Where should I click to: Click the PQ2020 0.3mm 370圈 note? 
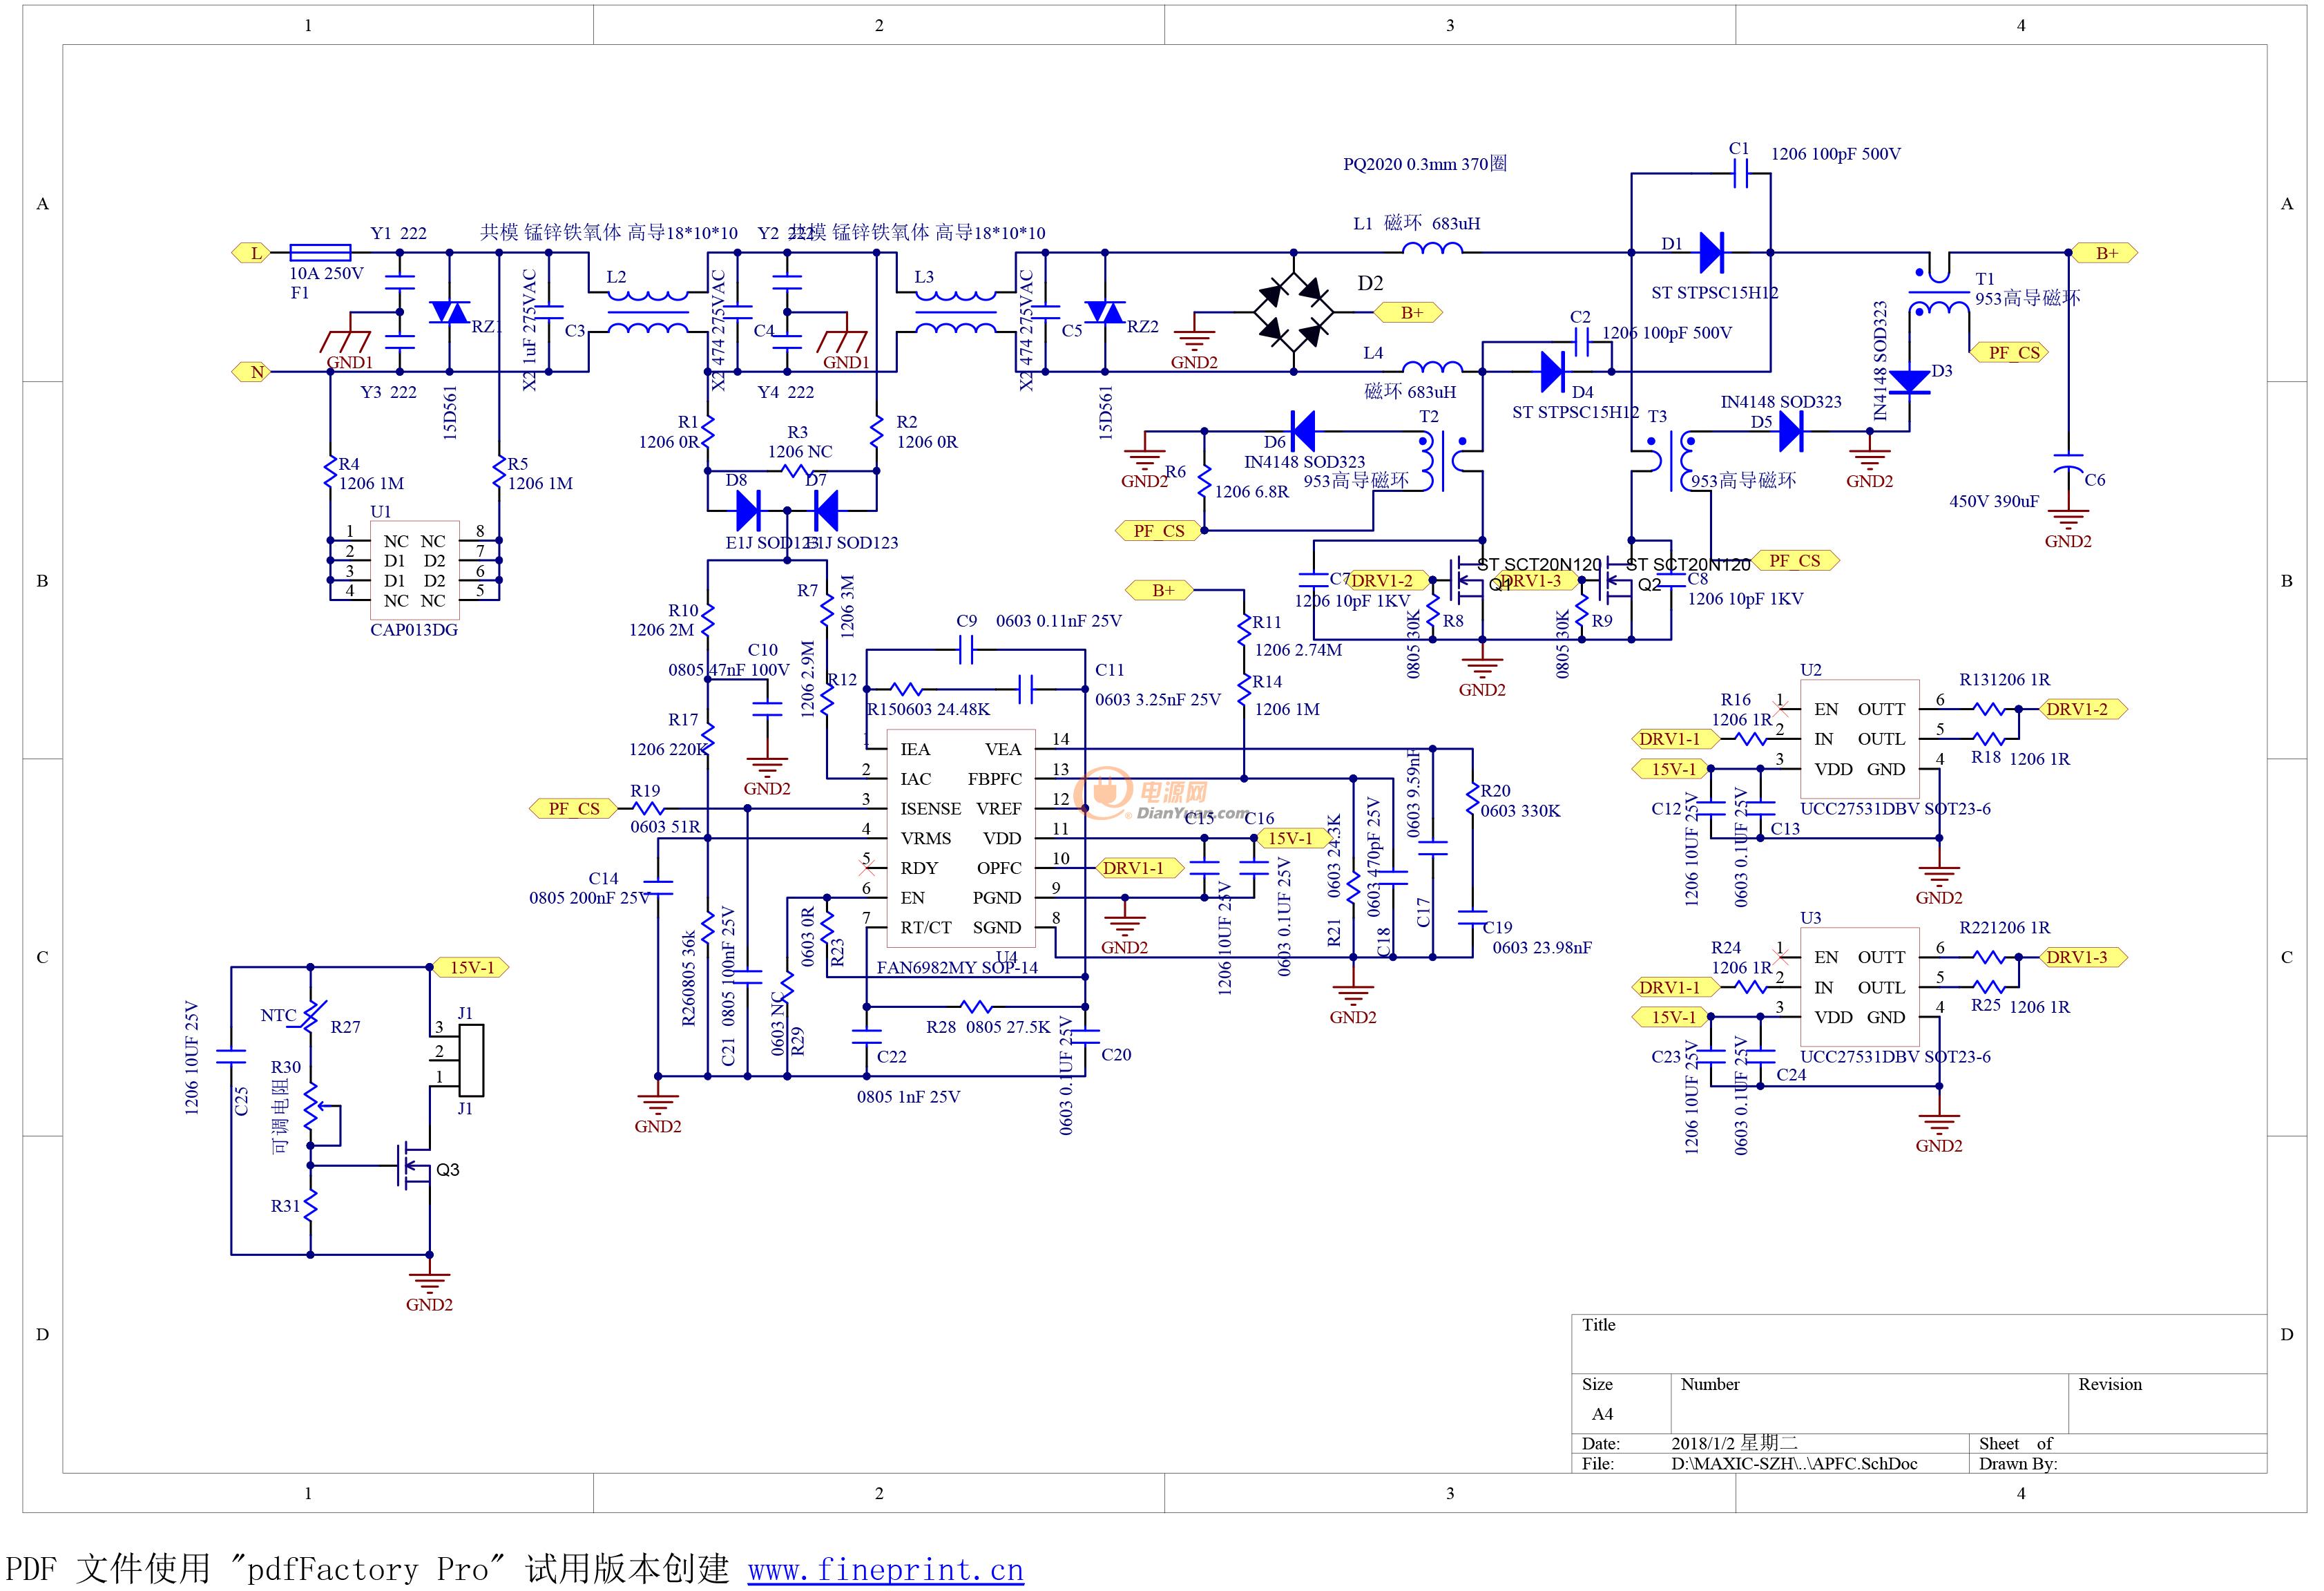1424,164
